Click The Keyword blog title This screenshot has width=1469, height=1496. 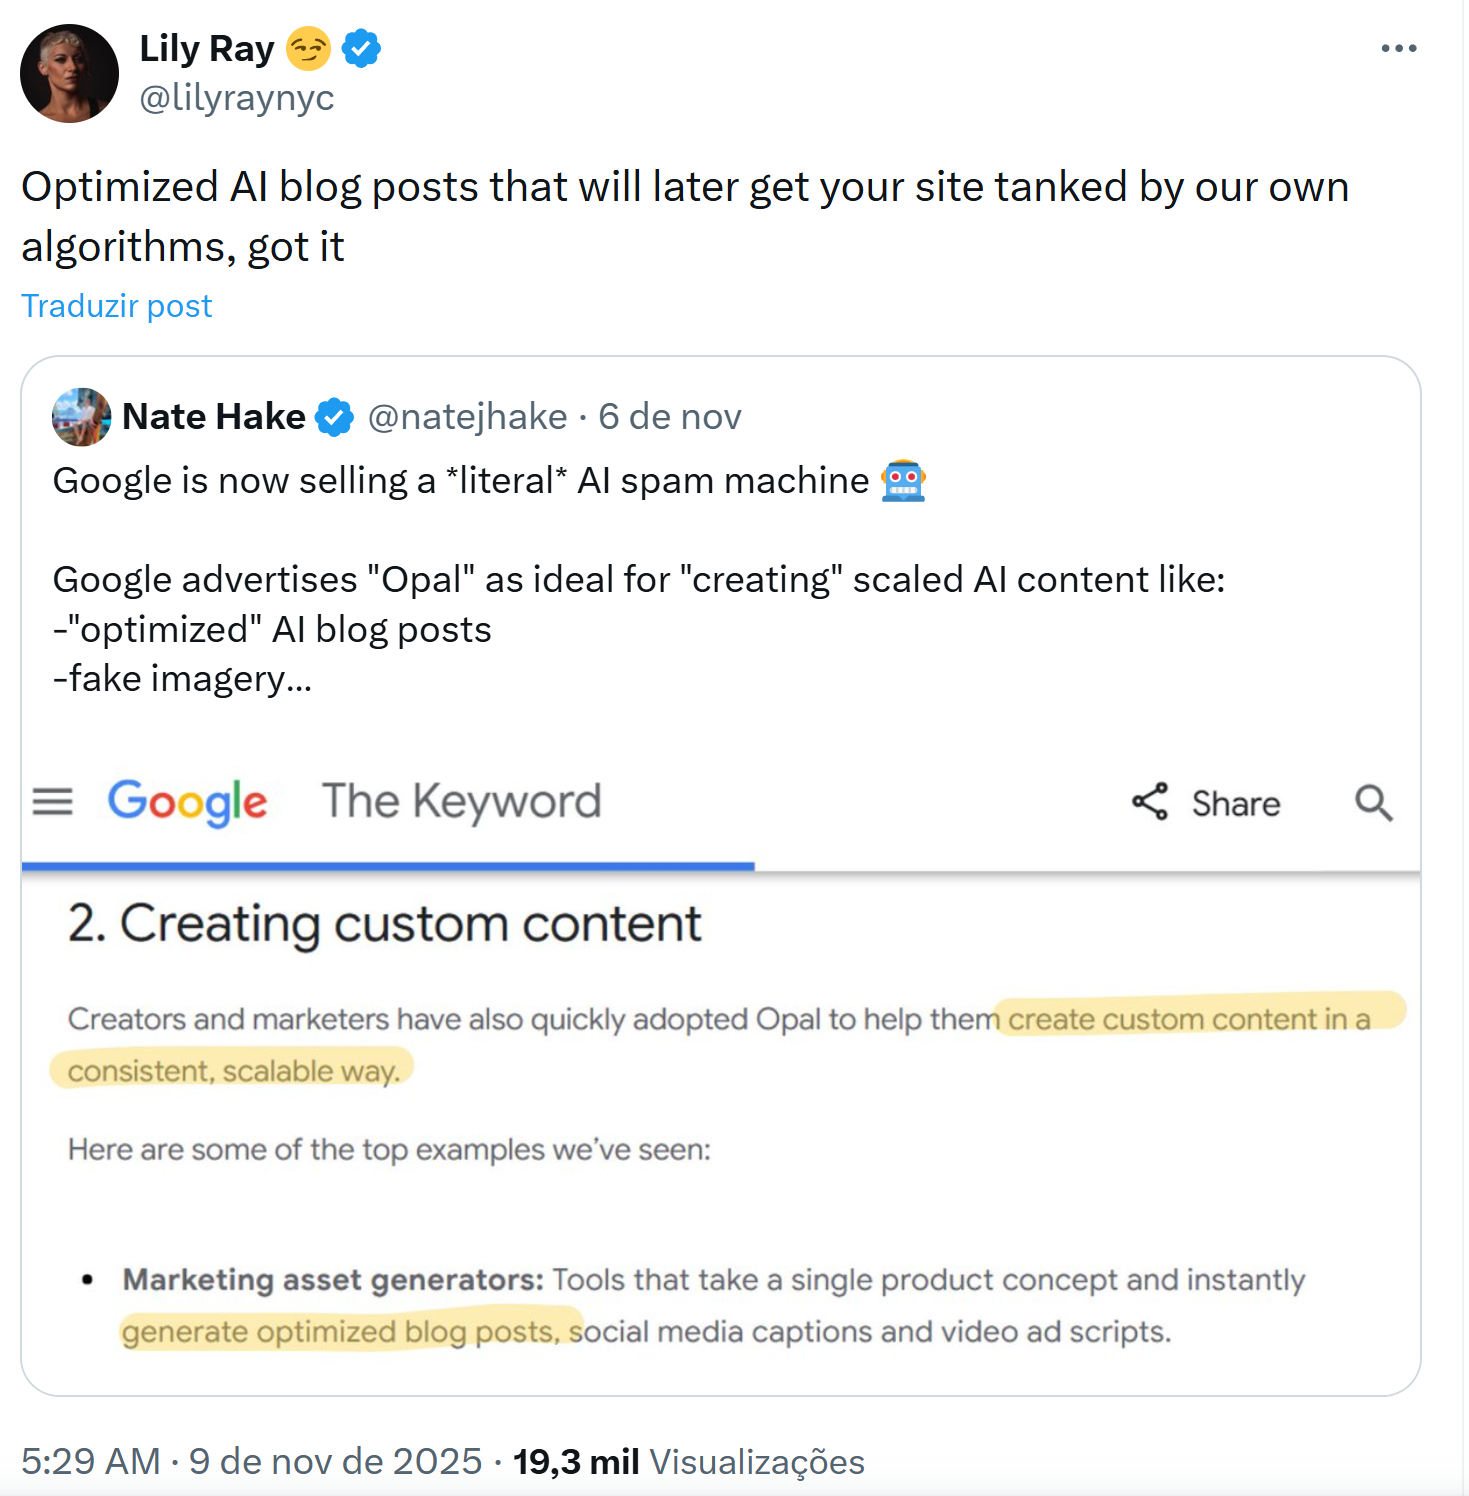tap(461, 802)
